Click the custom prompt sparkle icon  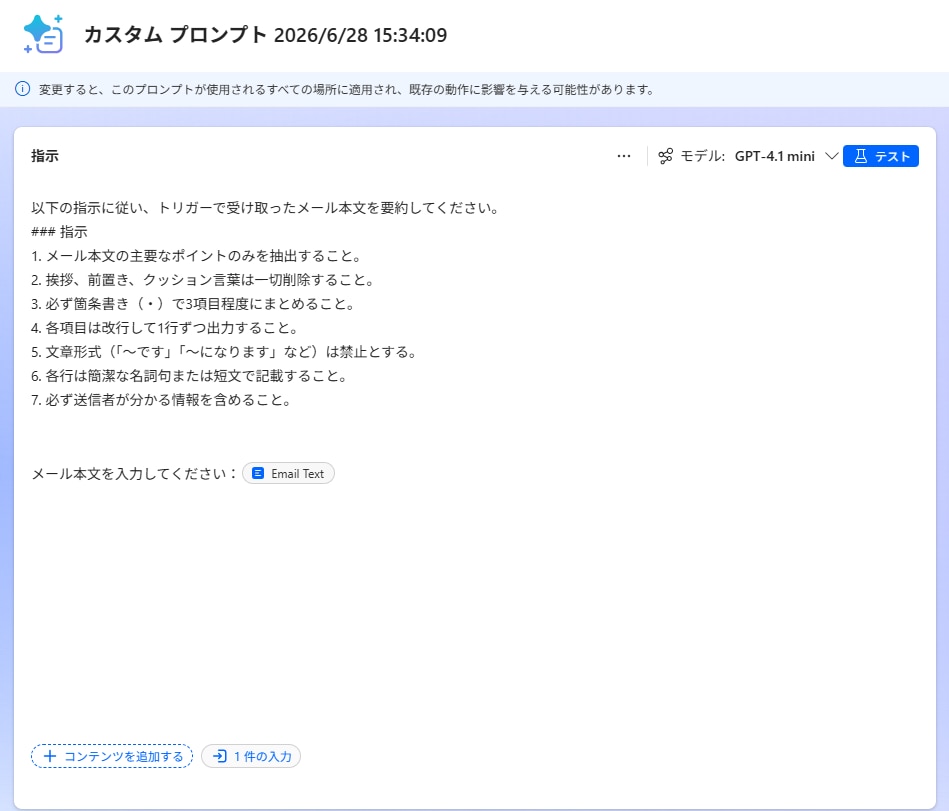43,34
